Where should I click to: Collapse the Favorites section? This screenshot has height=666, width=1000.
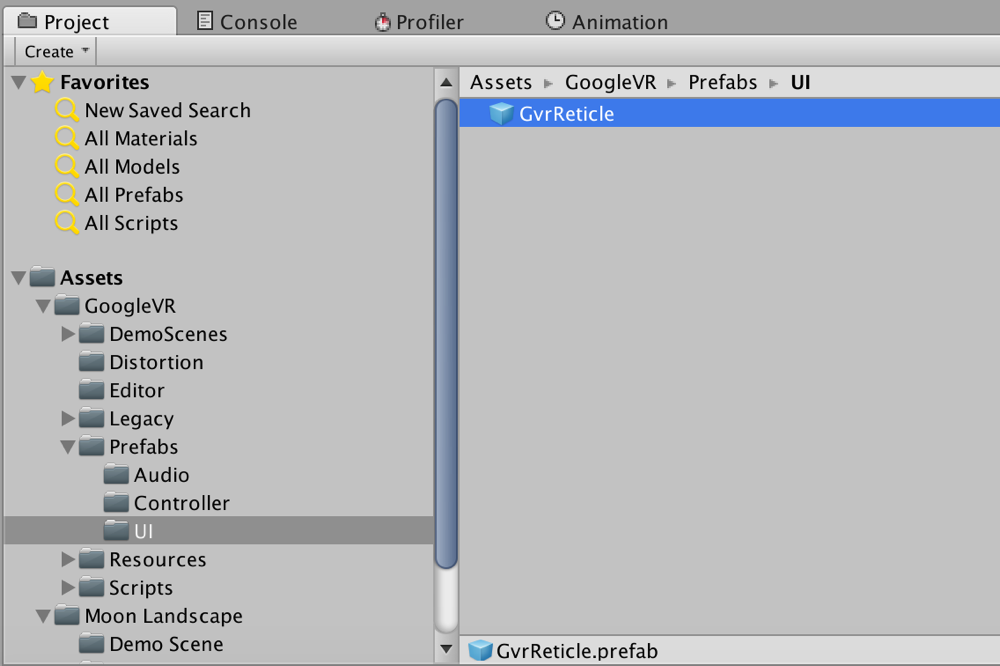18,82
